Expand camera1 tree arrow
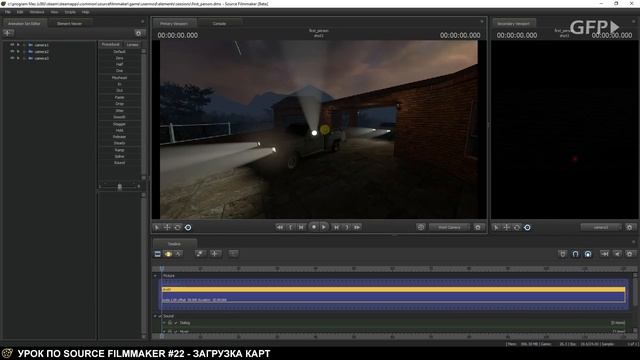The width and height of the screenshot is (640, 360). 18,45
